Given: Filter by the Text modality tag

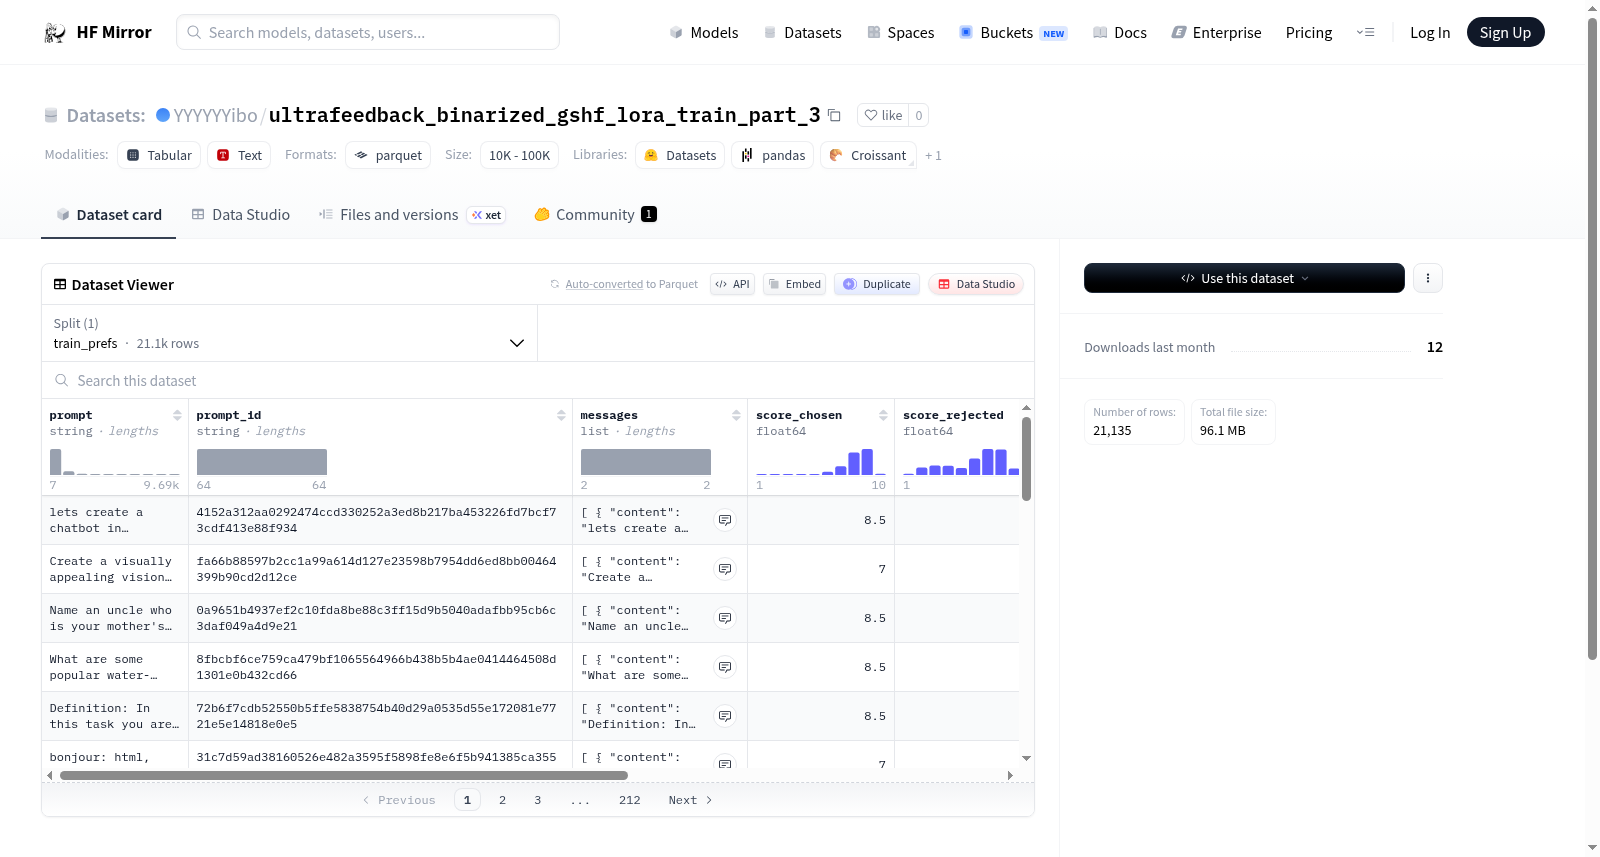Looking at the screenshot, I should [239, 155].
